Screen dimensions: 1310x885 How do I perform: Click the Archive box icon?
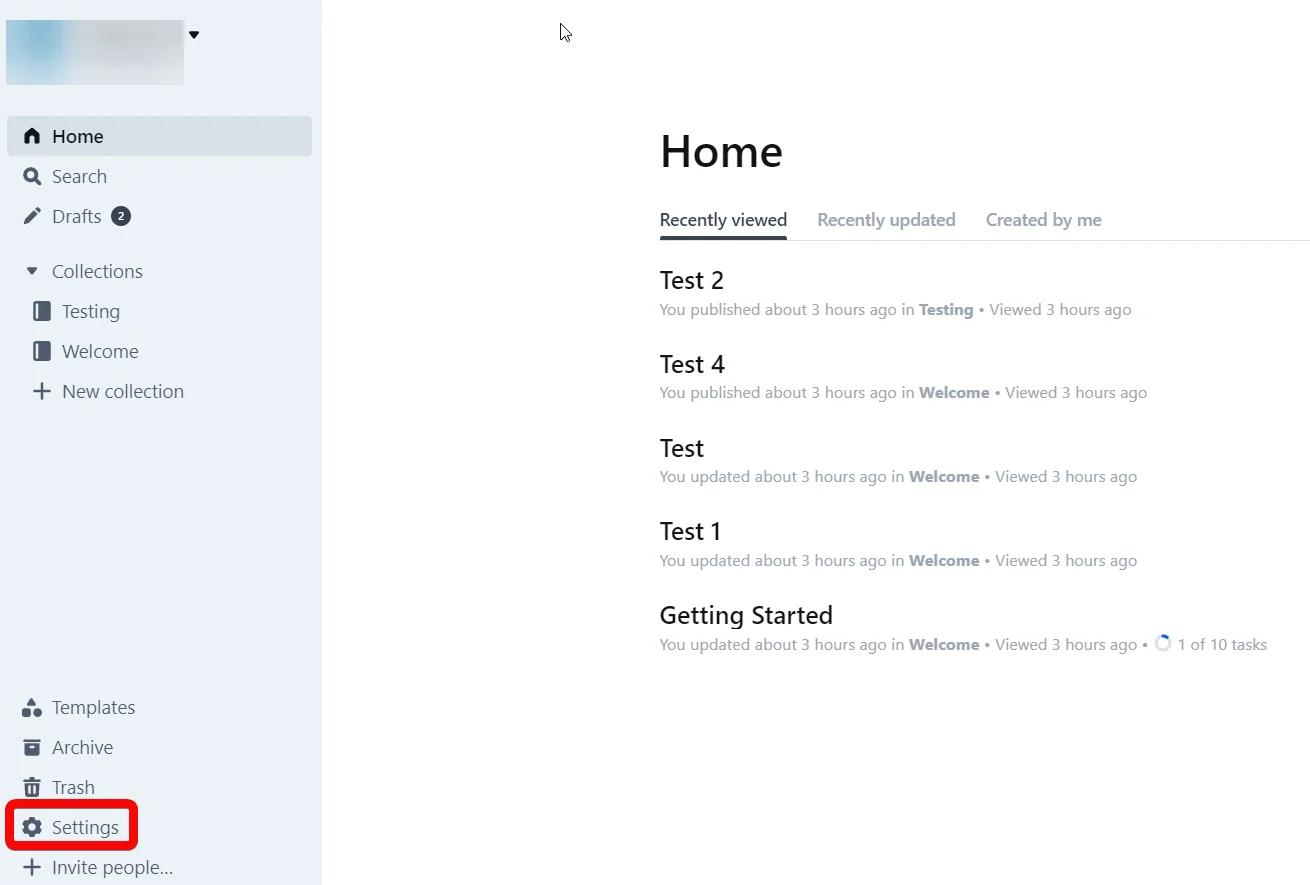pyautogui.click(x=32, y=748)
